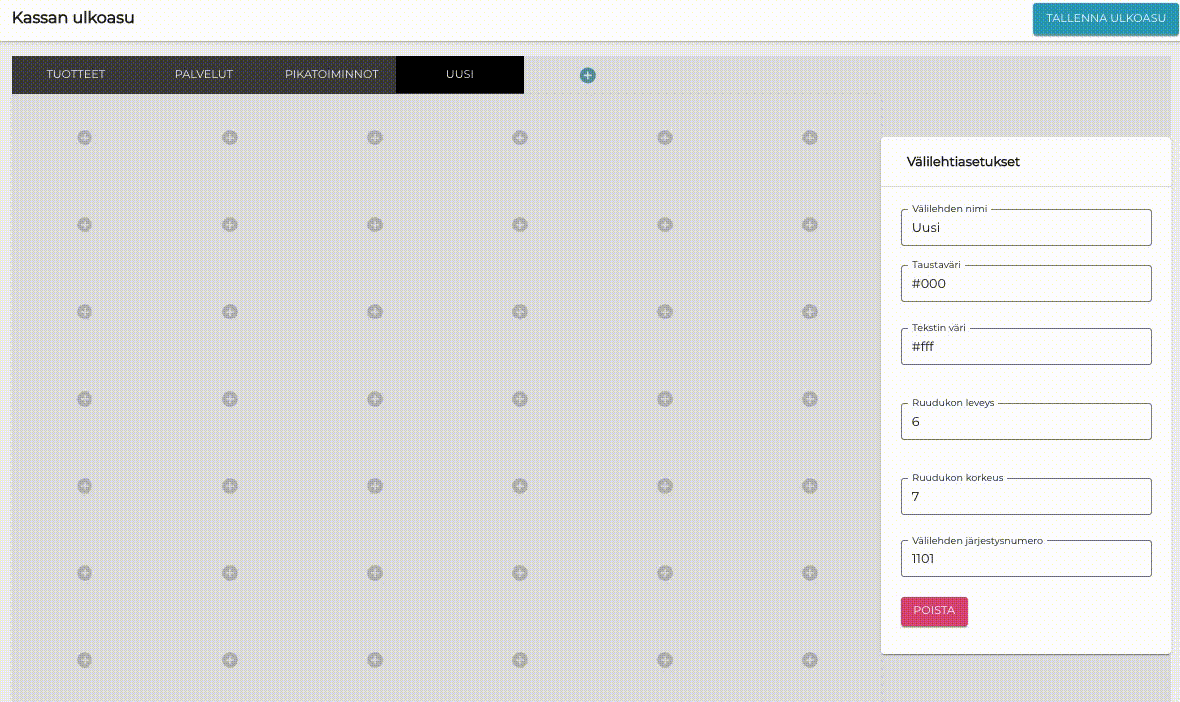Click the red Poista button
This screenshot has height=702, width=1180.
[934, 611]
